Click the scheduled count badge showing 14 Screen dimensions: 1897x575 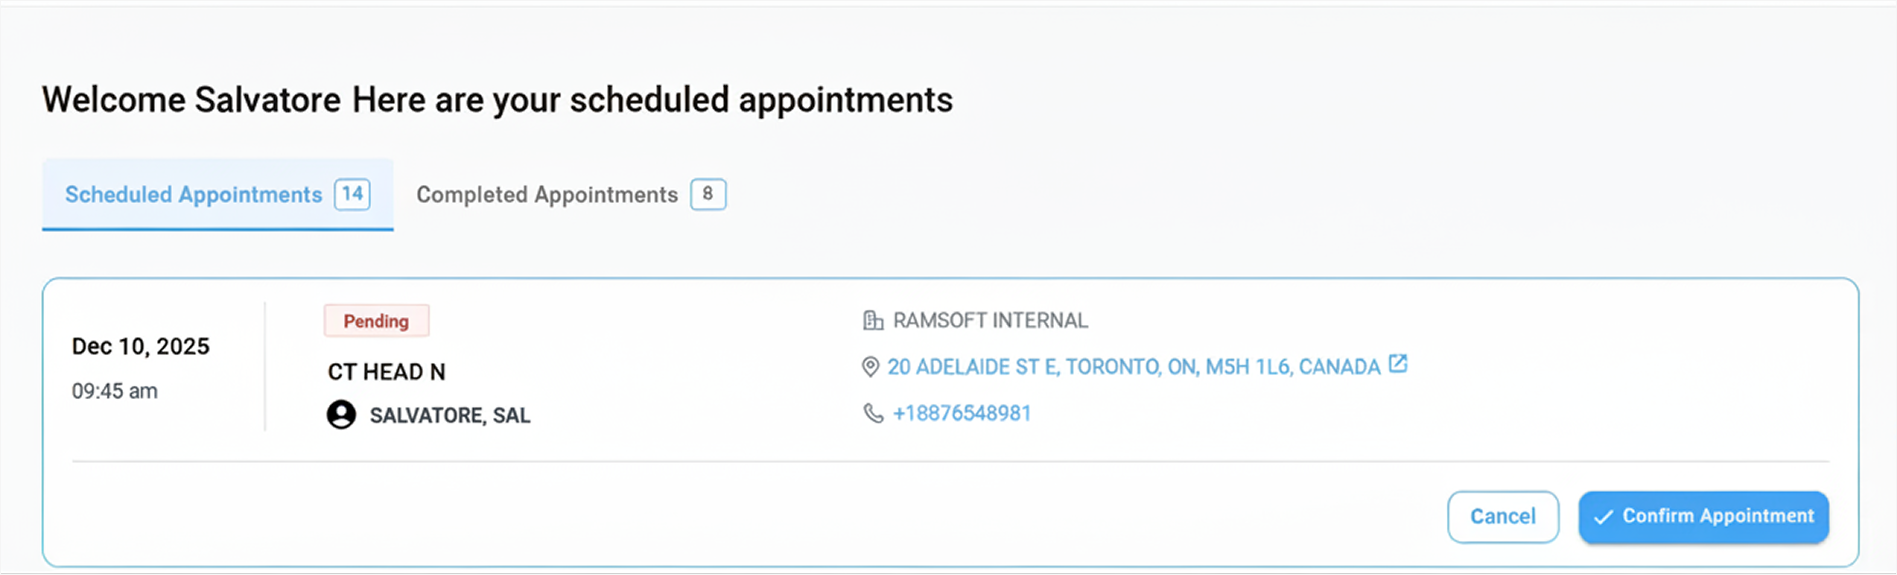click(352, 194)
